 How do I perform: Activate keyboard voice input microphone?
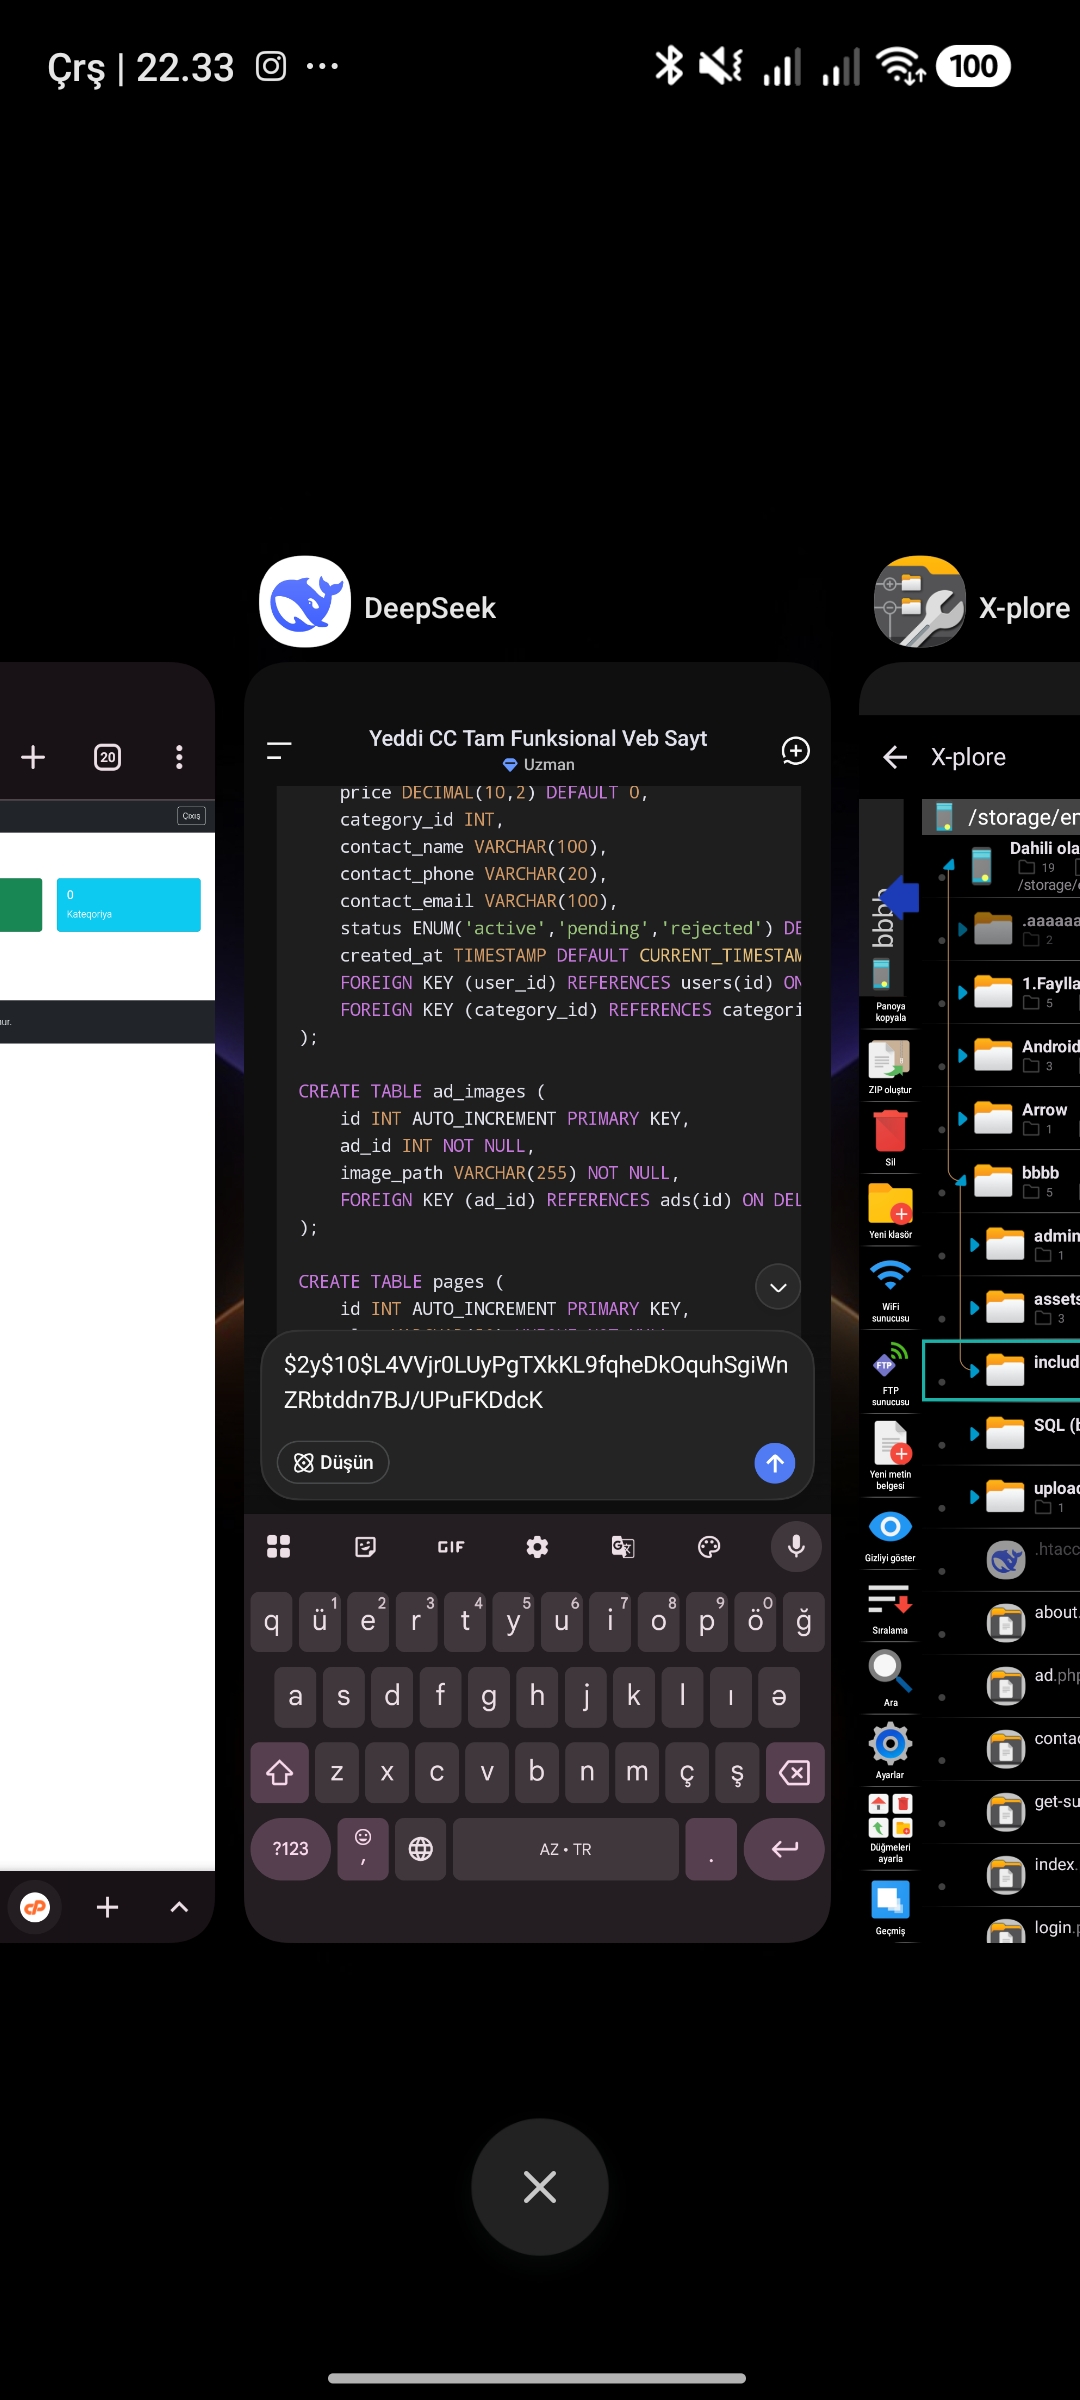pyautogui.click(x=796, y=1547)
